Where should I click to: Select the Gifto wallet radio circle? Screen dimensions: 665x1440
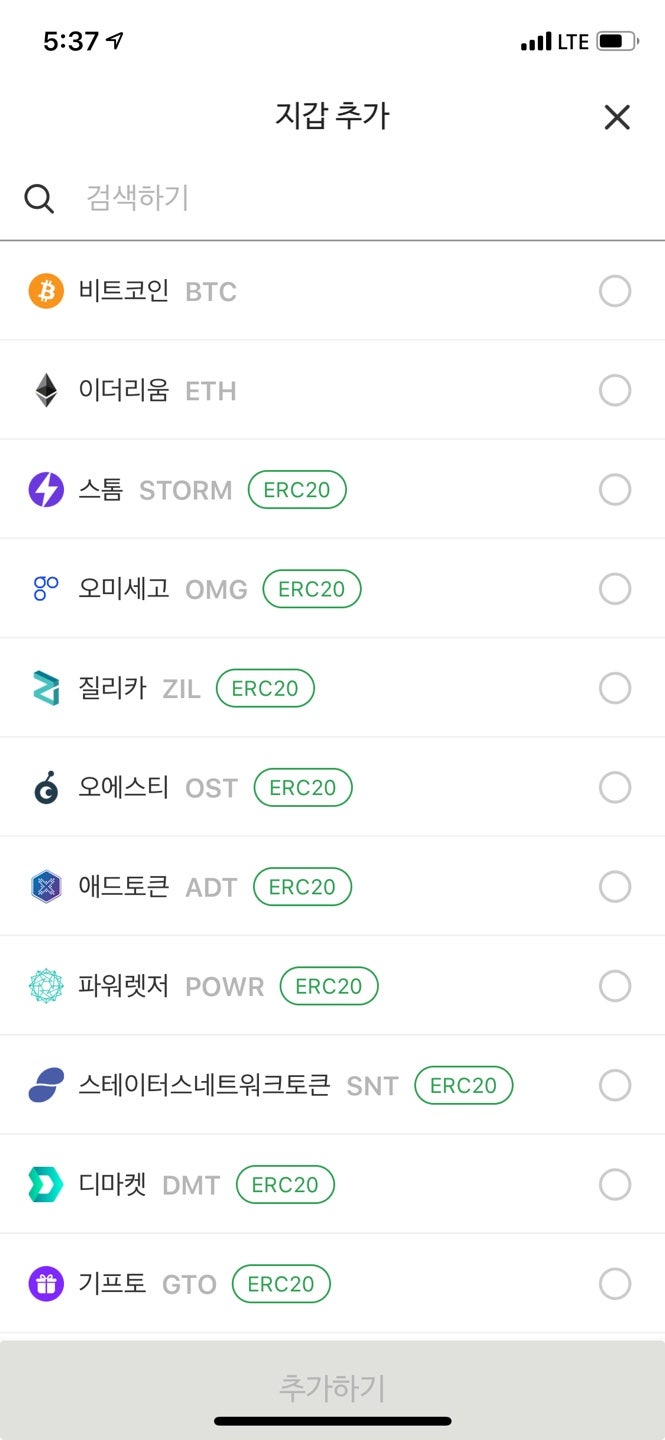615,1284
